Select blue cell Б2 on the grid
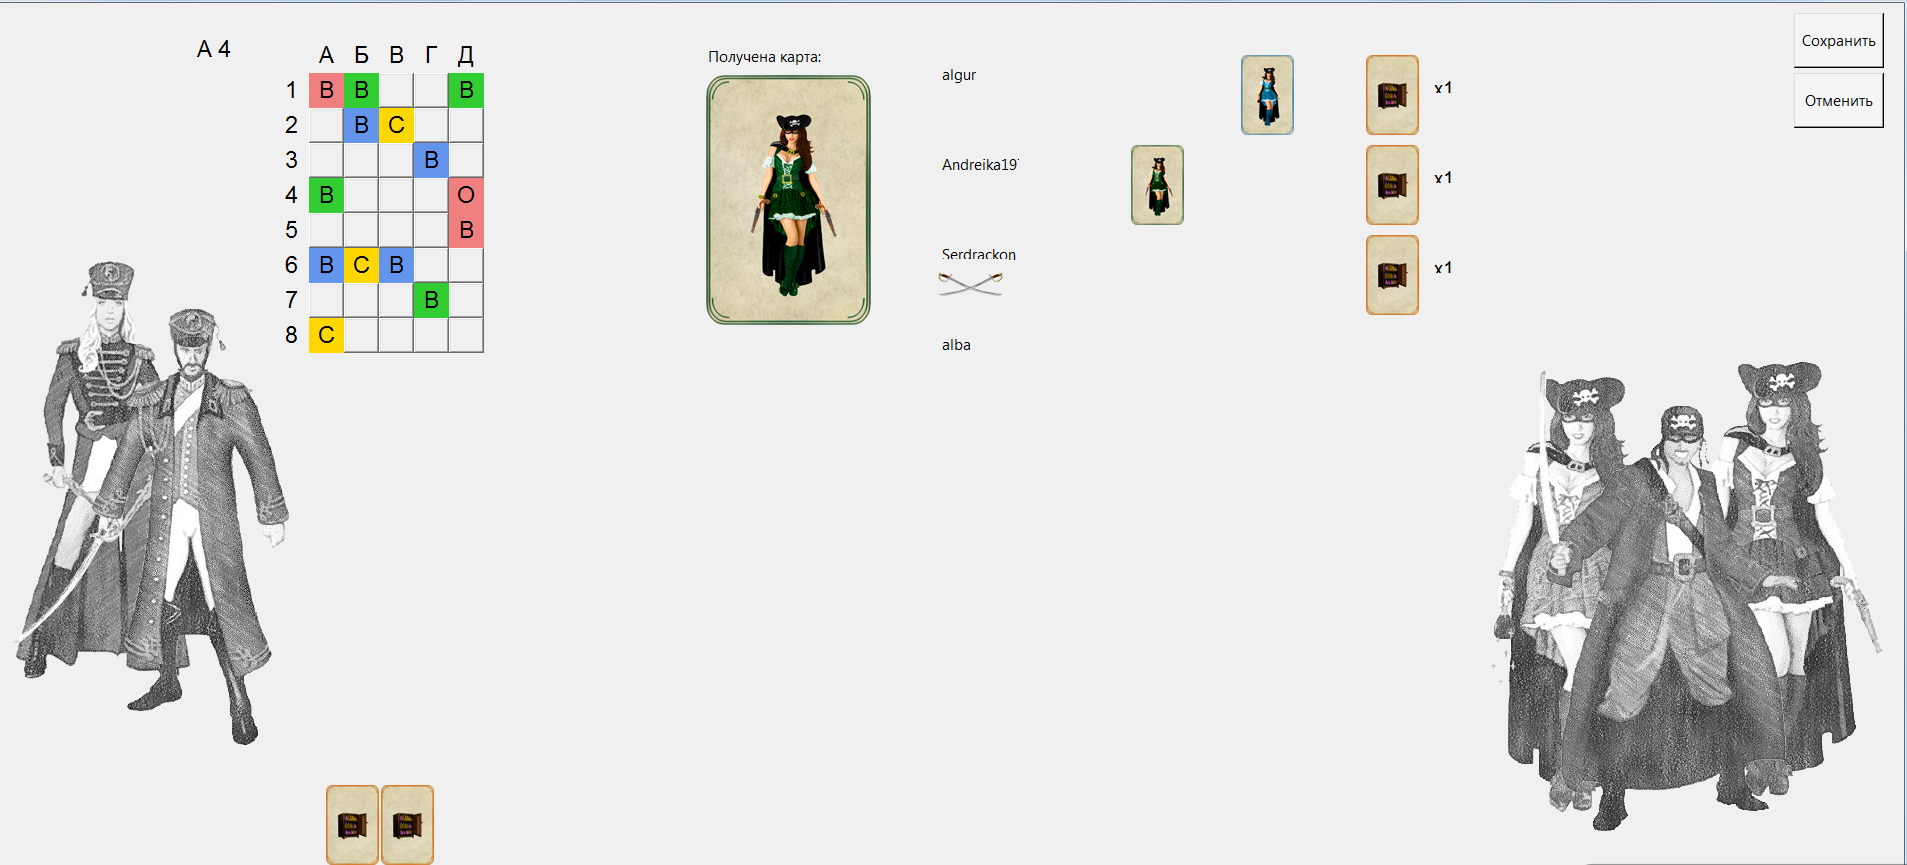This screenshot has height=865, width=1907. [361, 125]
